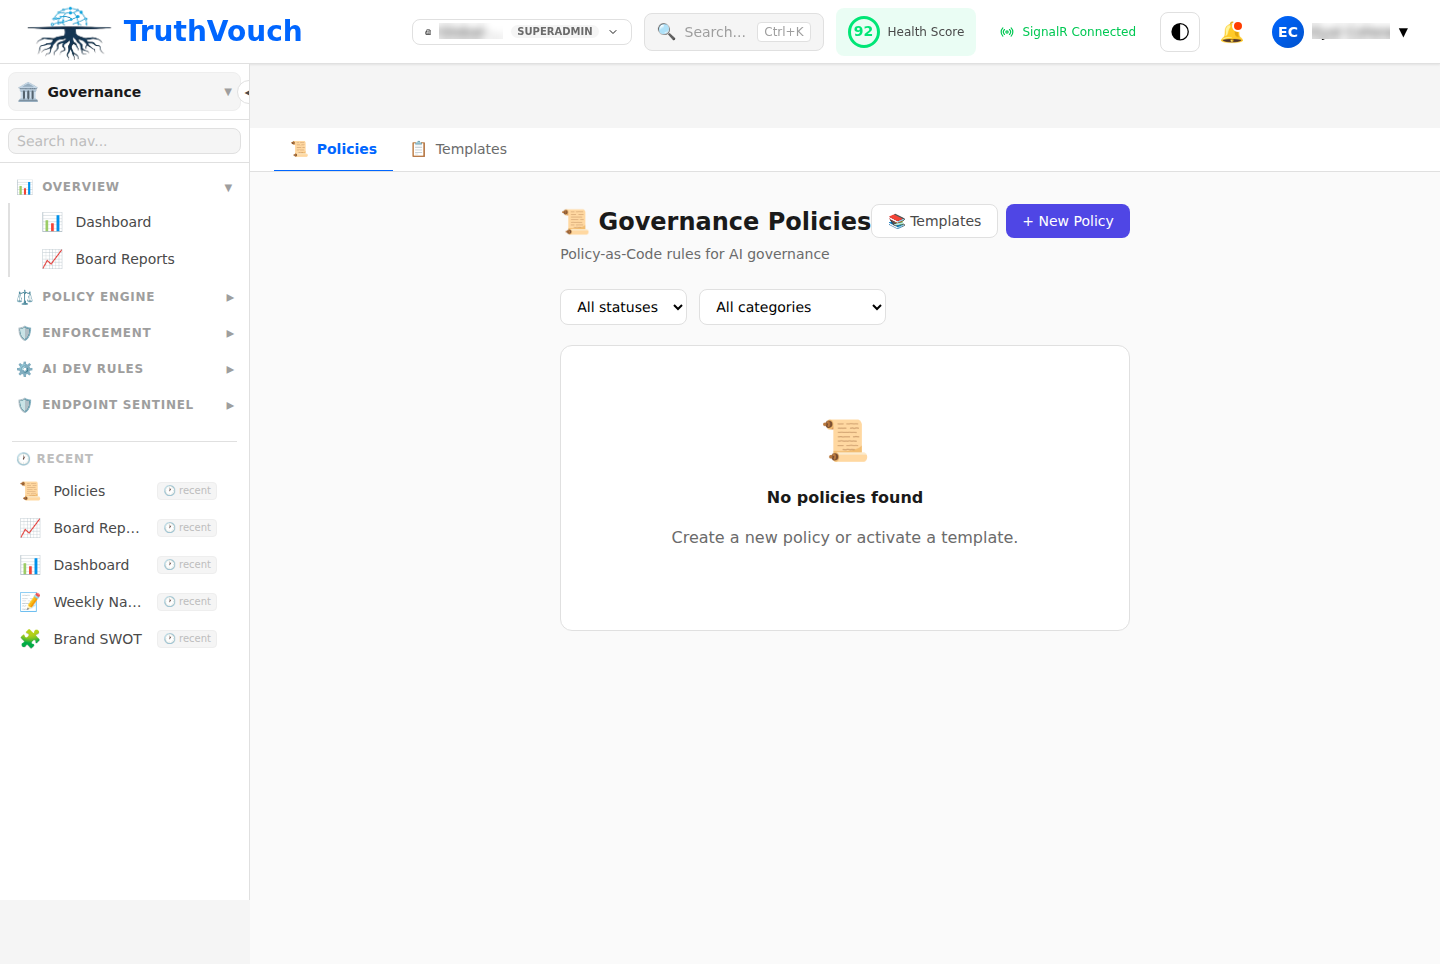Click the SignalR Connected status icon

(1006, 31)
